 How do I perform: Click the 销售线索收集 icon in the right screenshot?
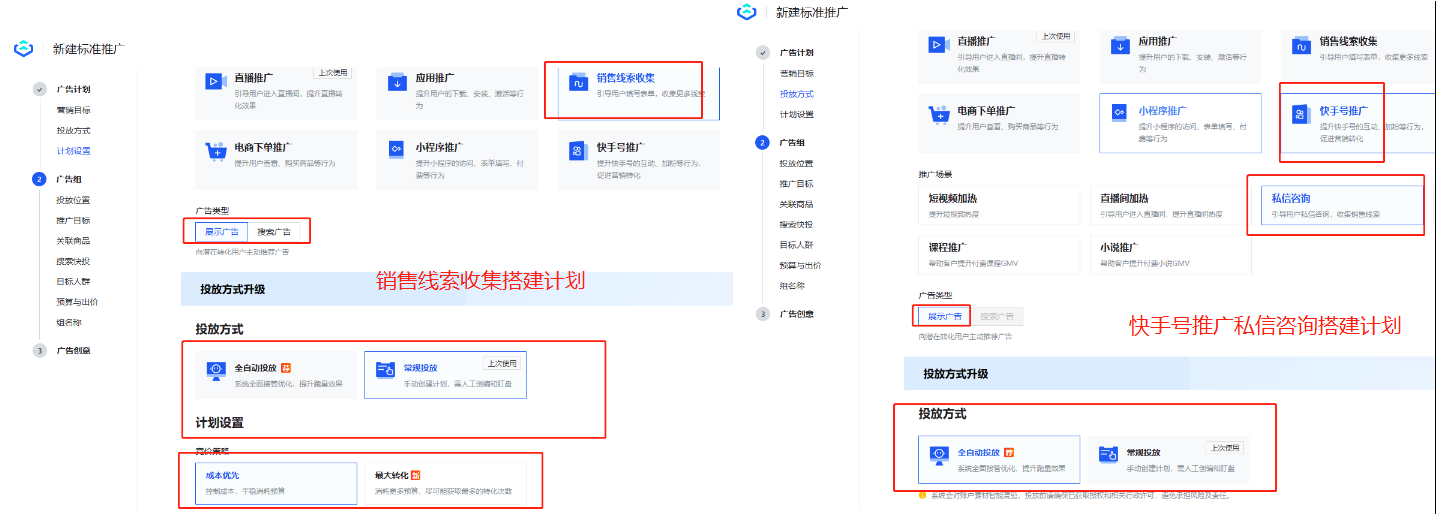tap(1301, 46)
